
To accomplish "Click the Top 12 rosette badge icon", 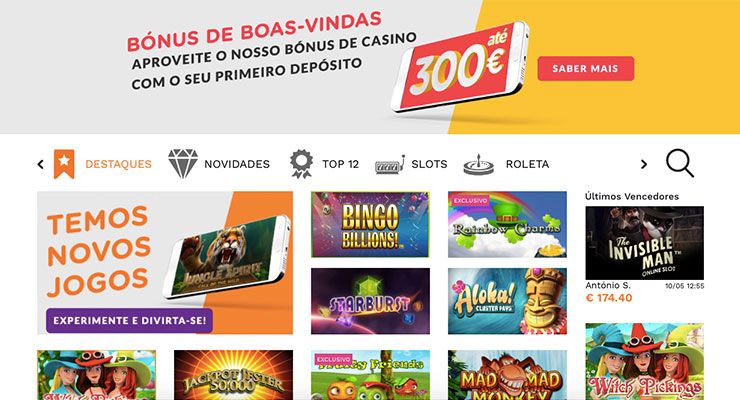I will (x=301, y=164).
